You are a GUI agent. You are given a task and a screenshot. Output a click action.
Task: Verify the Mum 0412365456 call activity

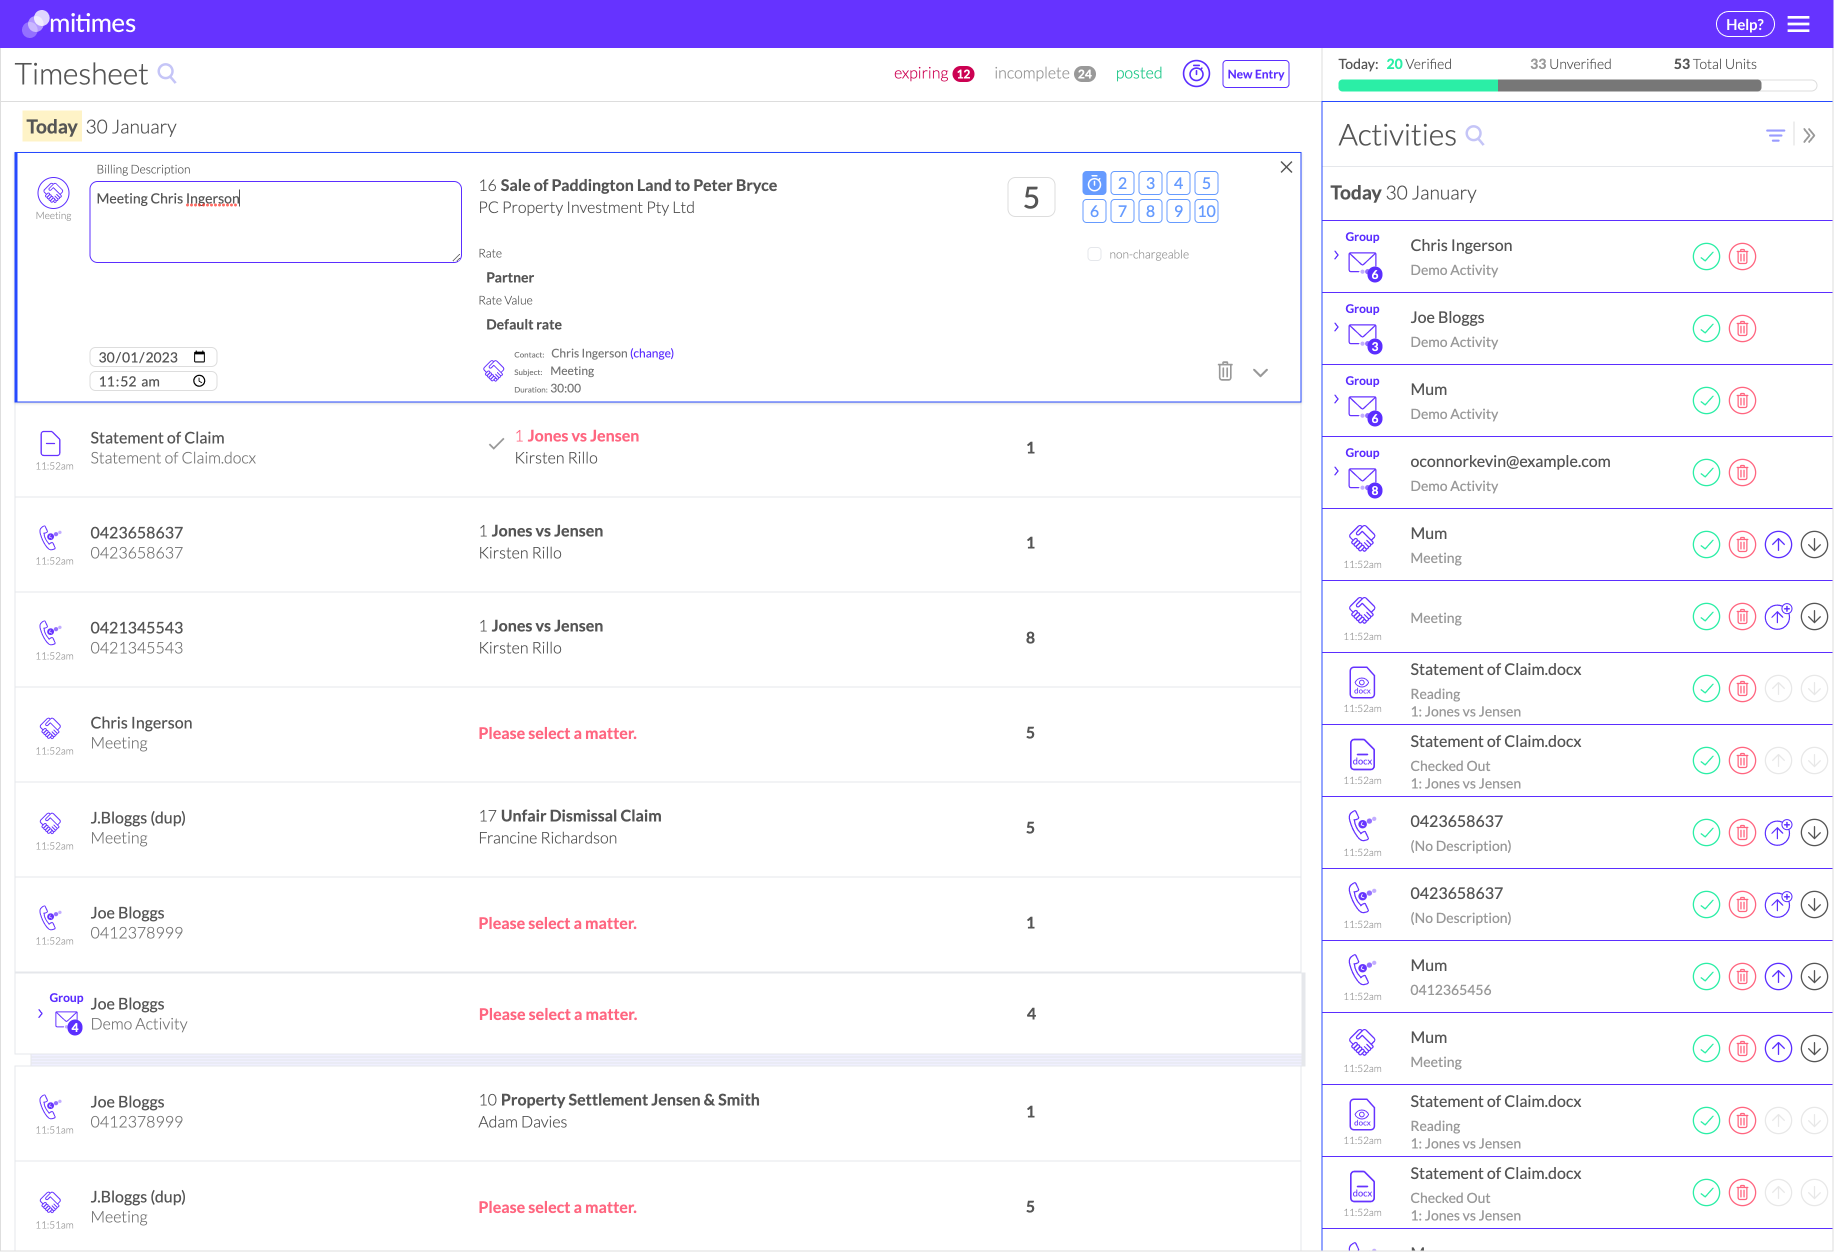coord(1706,977)
